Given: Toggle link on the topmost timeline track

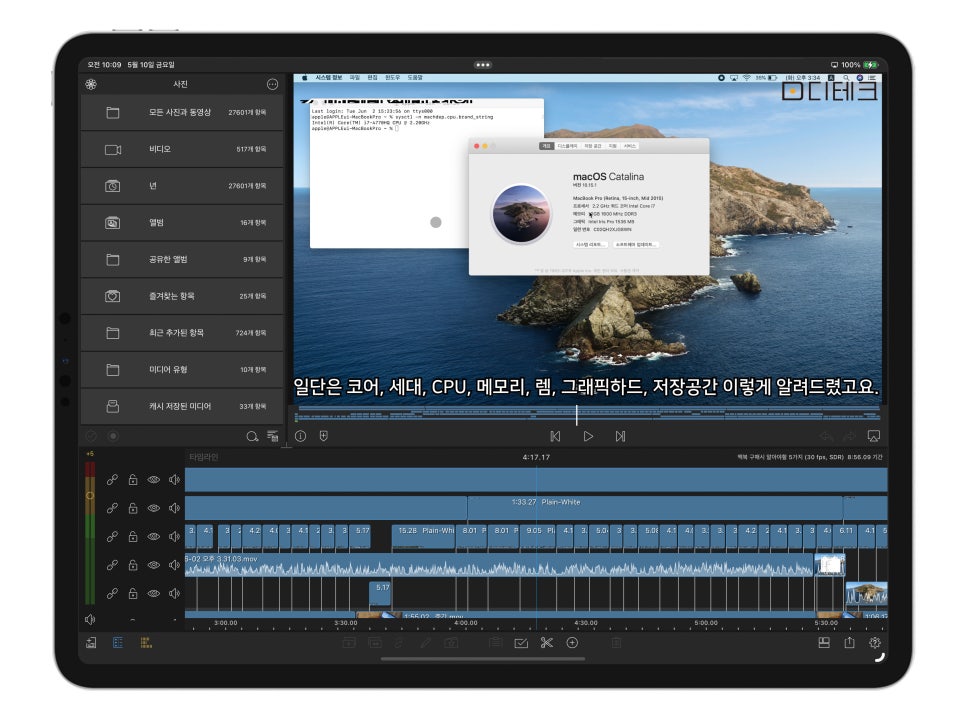Looking at the screenshot, I should click(x=112, y=480).
